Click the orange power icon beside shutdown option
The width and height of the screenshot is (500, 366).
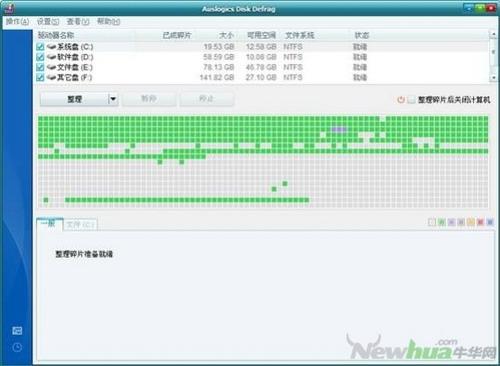pos(401,99)
